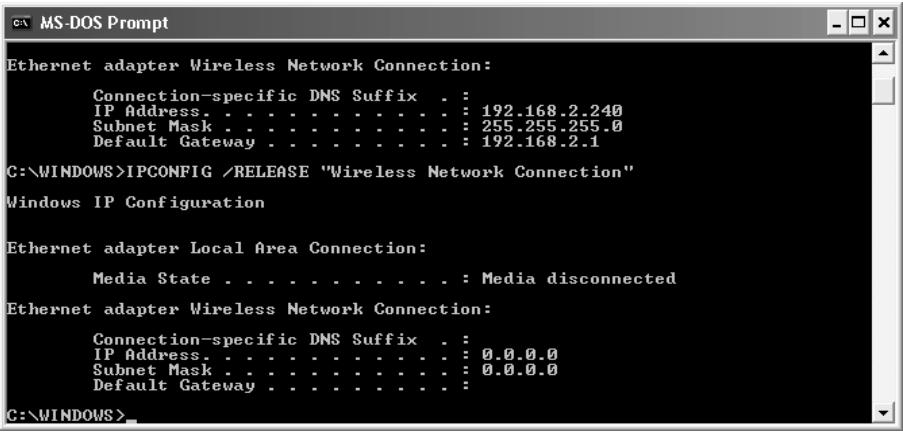
Task: Open the MS-DOS Prompt system menu icon
Action: 22,23
